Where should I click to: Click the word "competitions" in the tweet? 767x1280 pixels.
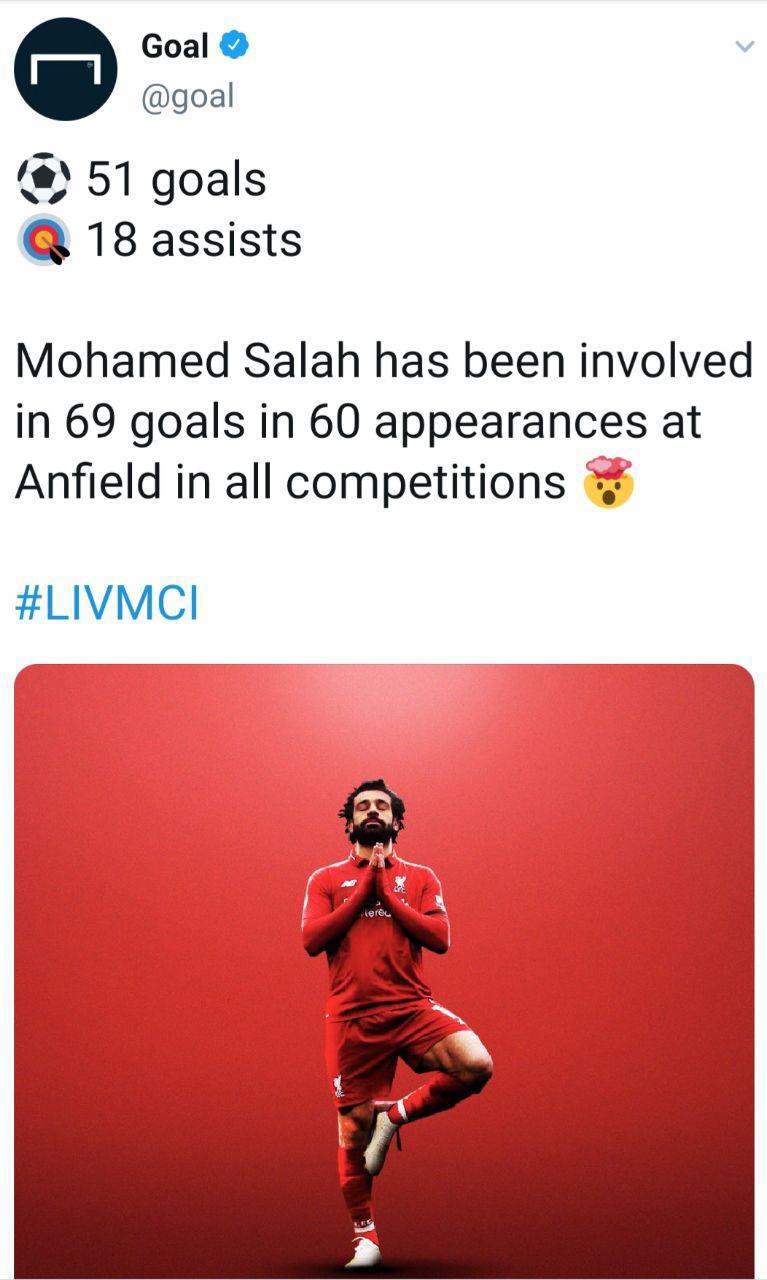click(426, 482)
